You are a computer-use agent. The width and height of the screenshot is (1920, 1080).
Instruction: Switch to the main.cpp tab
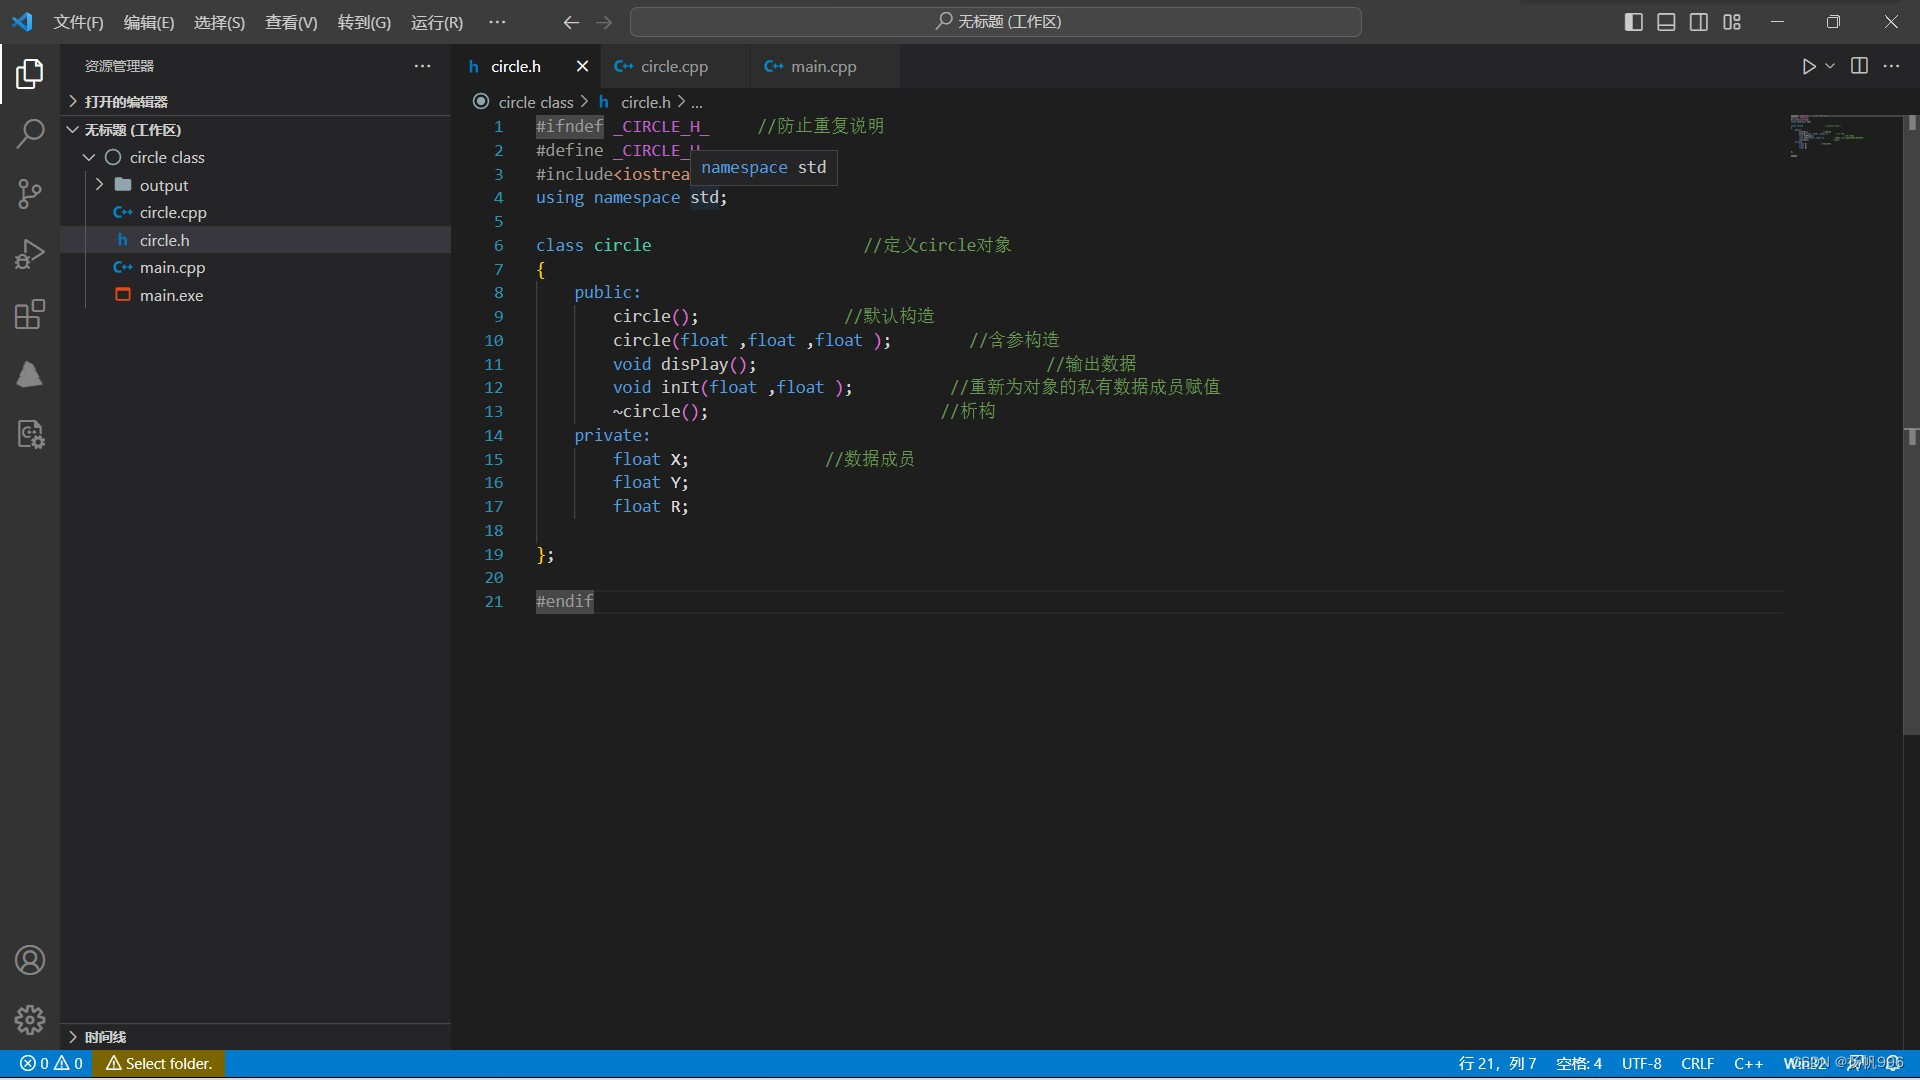click(822, 66)
